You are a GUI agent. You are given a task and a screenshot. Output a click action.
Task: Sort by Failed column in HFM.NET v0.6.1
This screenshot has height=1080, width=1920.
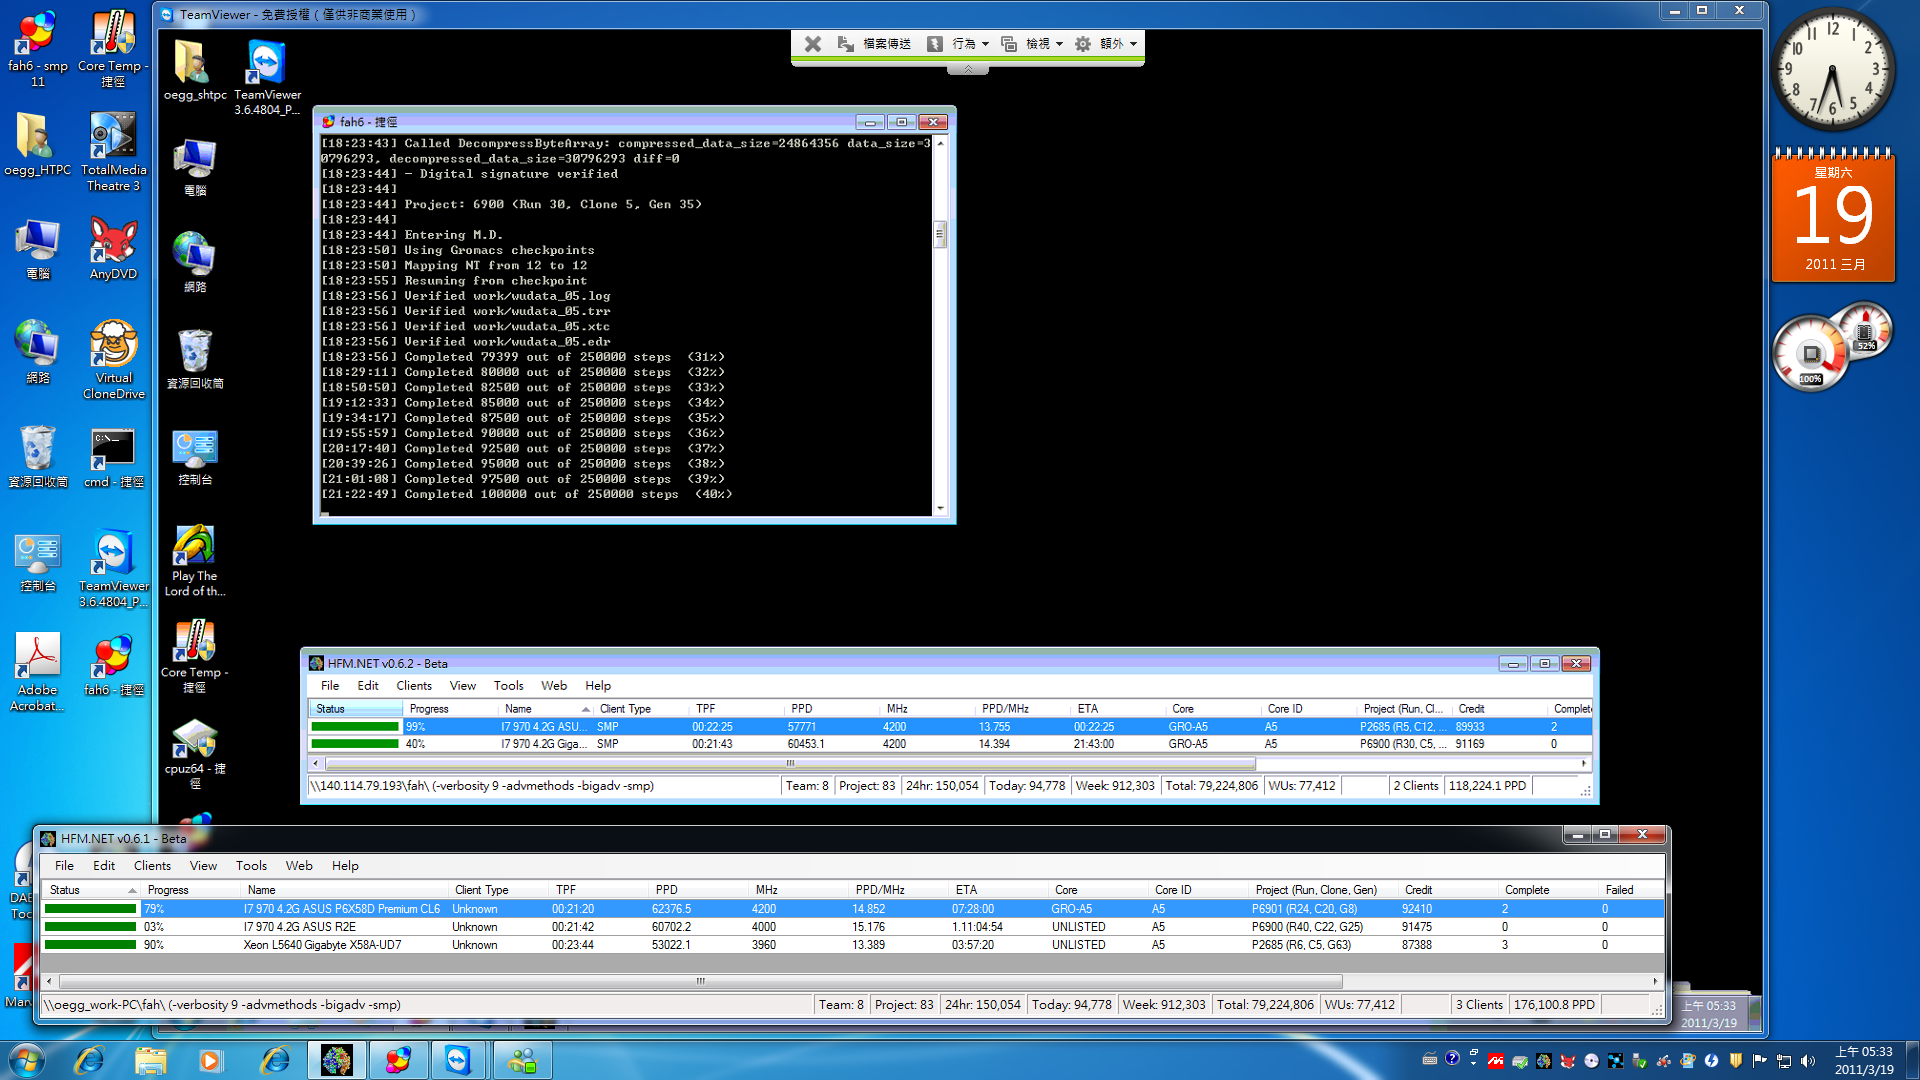(1630, 890)
